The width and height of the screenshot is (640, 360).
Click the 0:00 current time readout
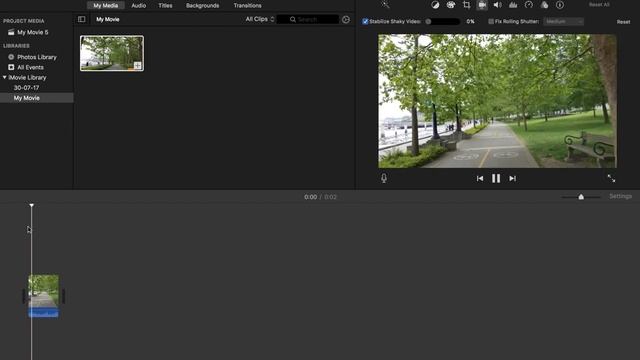click(310, 197)
